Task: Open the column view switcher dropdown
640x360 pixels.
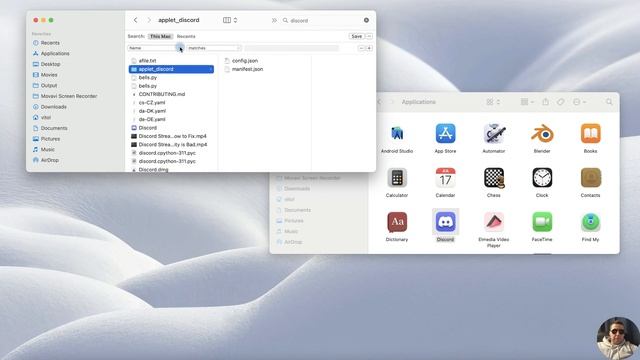Action: 230,20
